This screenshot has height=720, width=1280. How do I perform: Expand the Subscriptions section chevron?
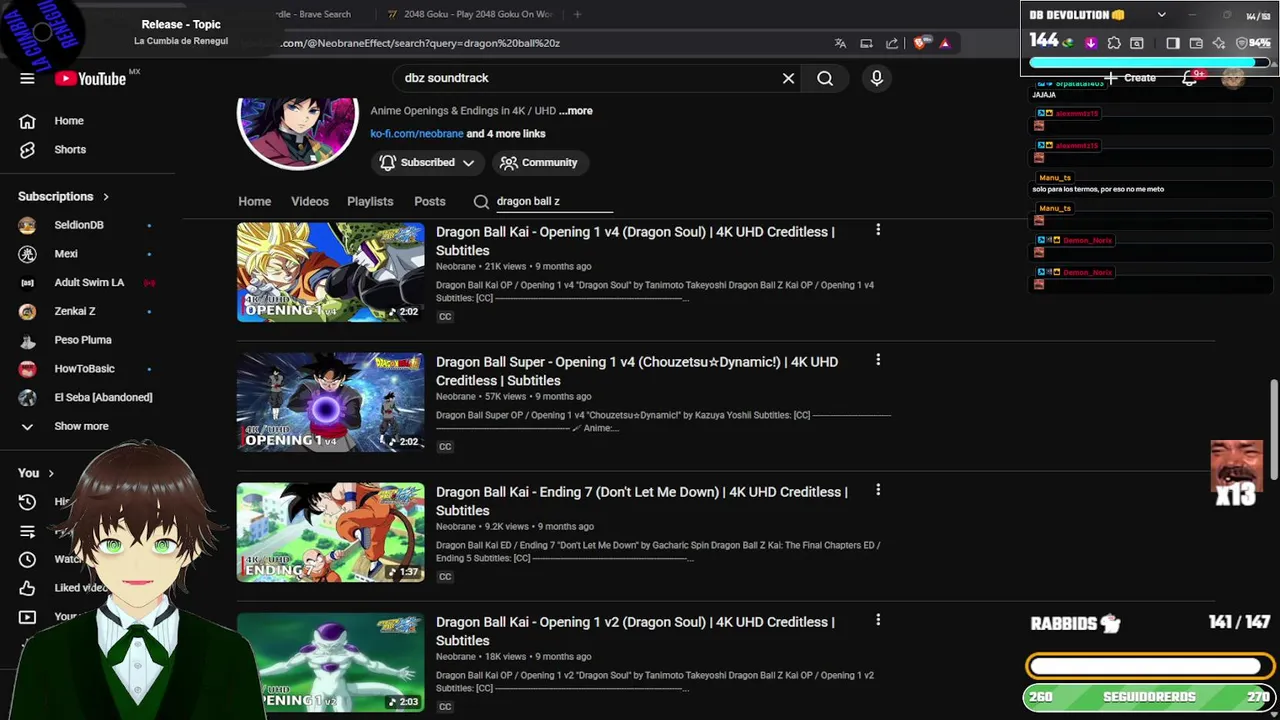[x=105, y=197]
